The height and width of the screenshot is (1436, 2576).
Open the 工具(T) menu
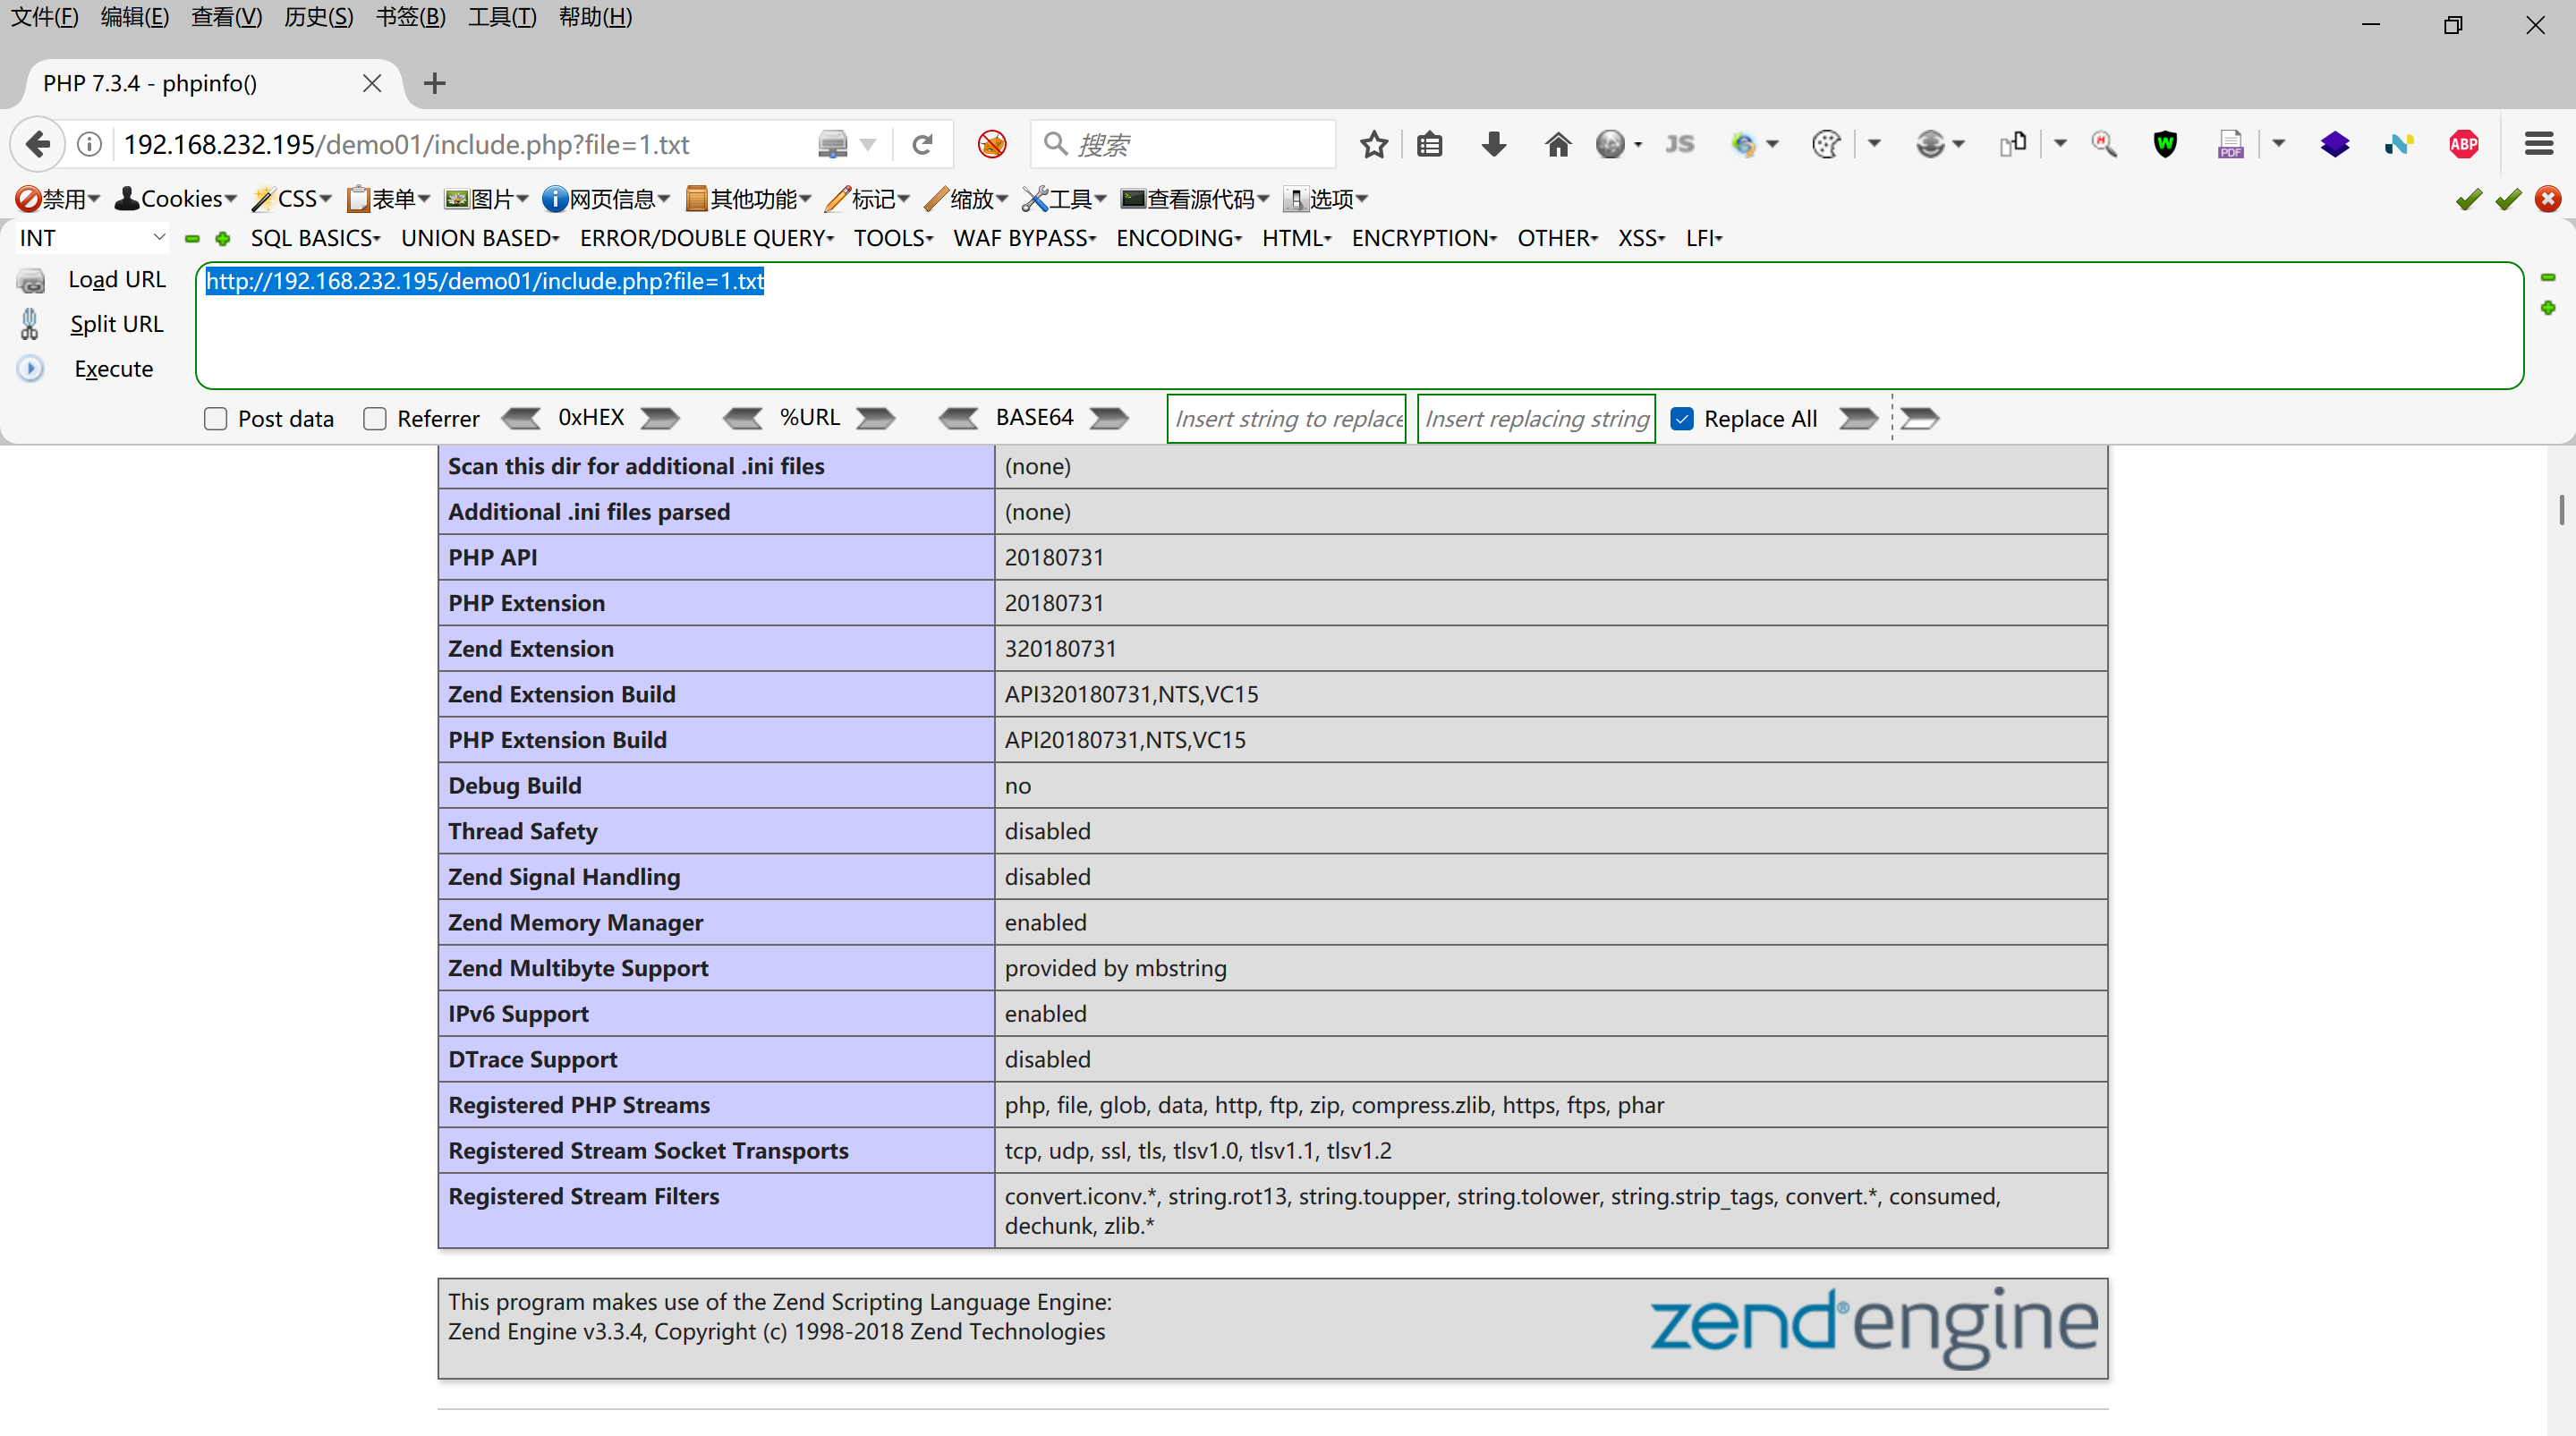502,17
